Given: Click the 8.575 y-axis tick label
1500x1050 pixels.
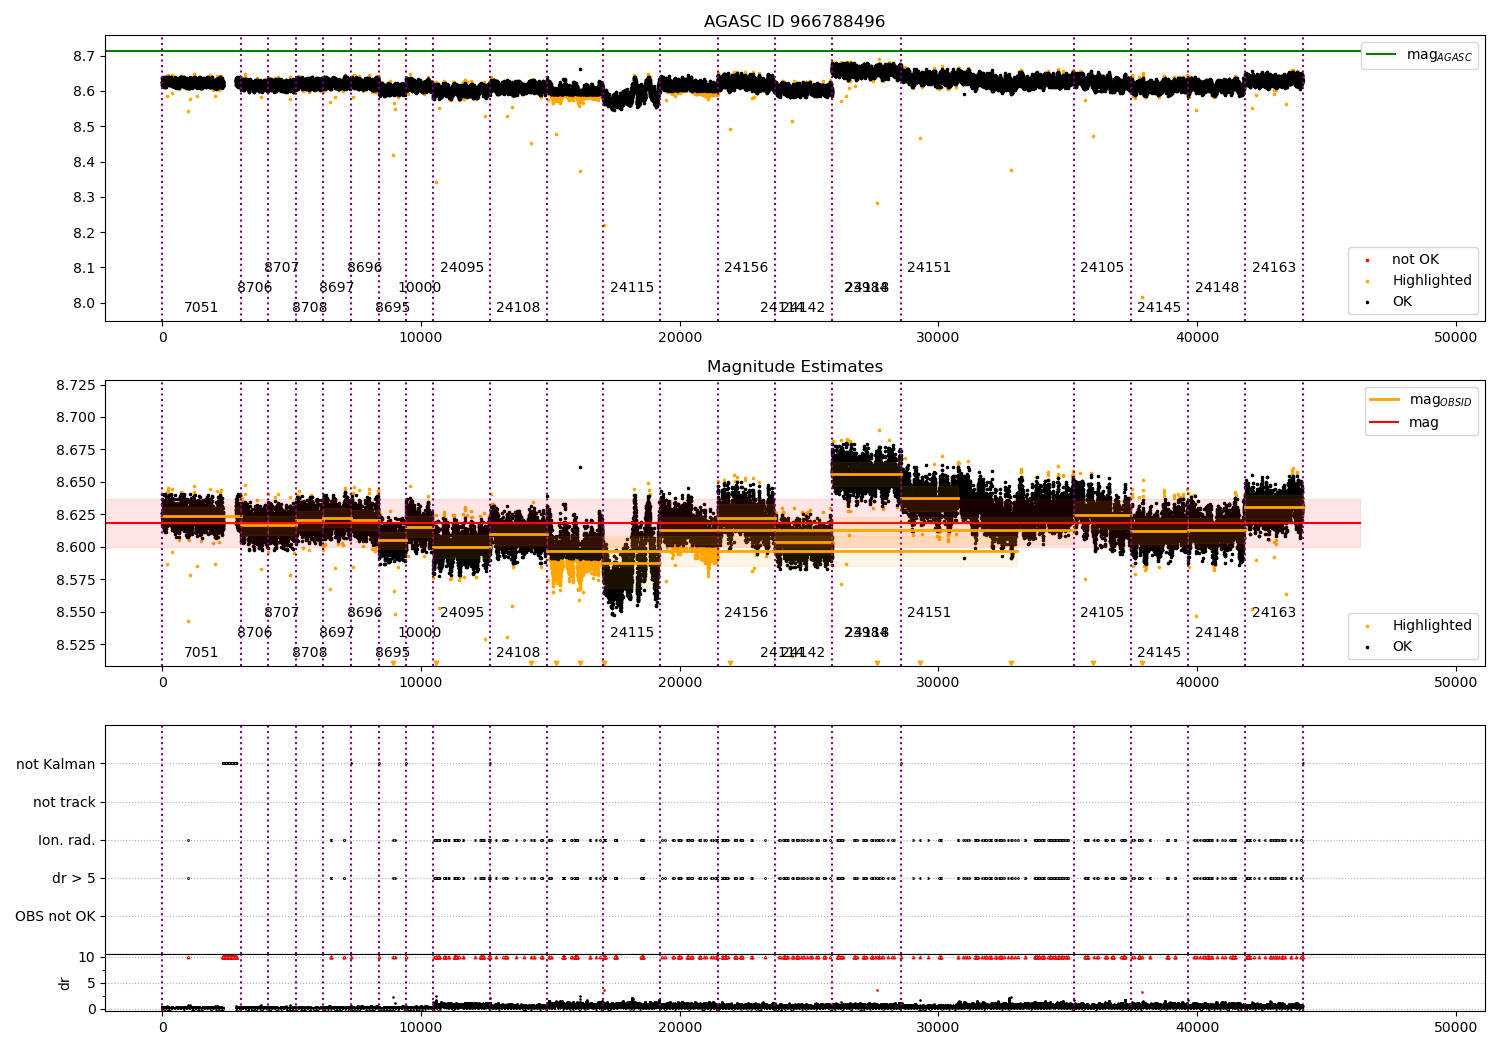Looking at the screenshot, I should [x=76, y=580].
